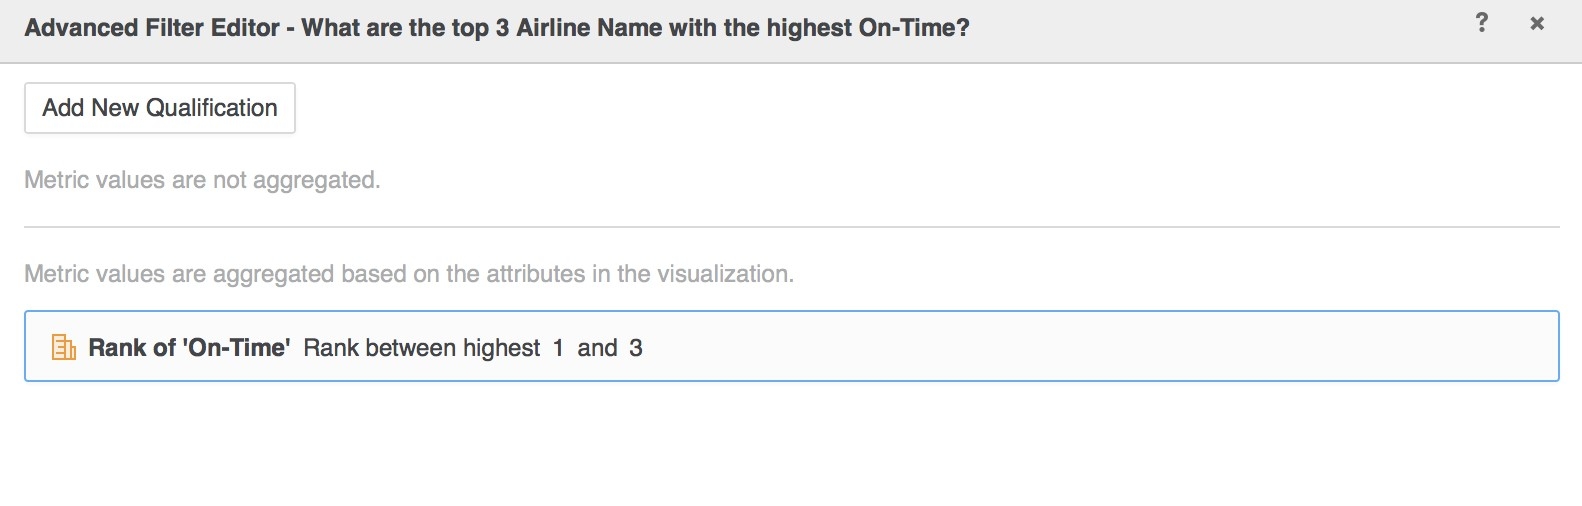Click the 'Rank between highest' operator text

point(421,347)
